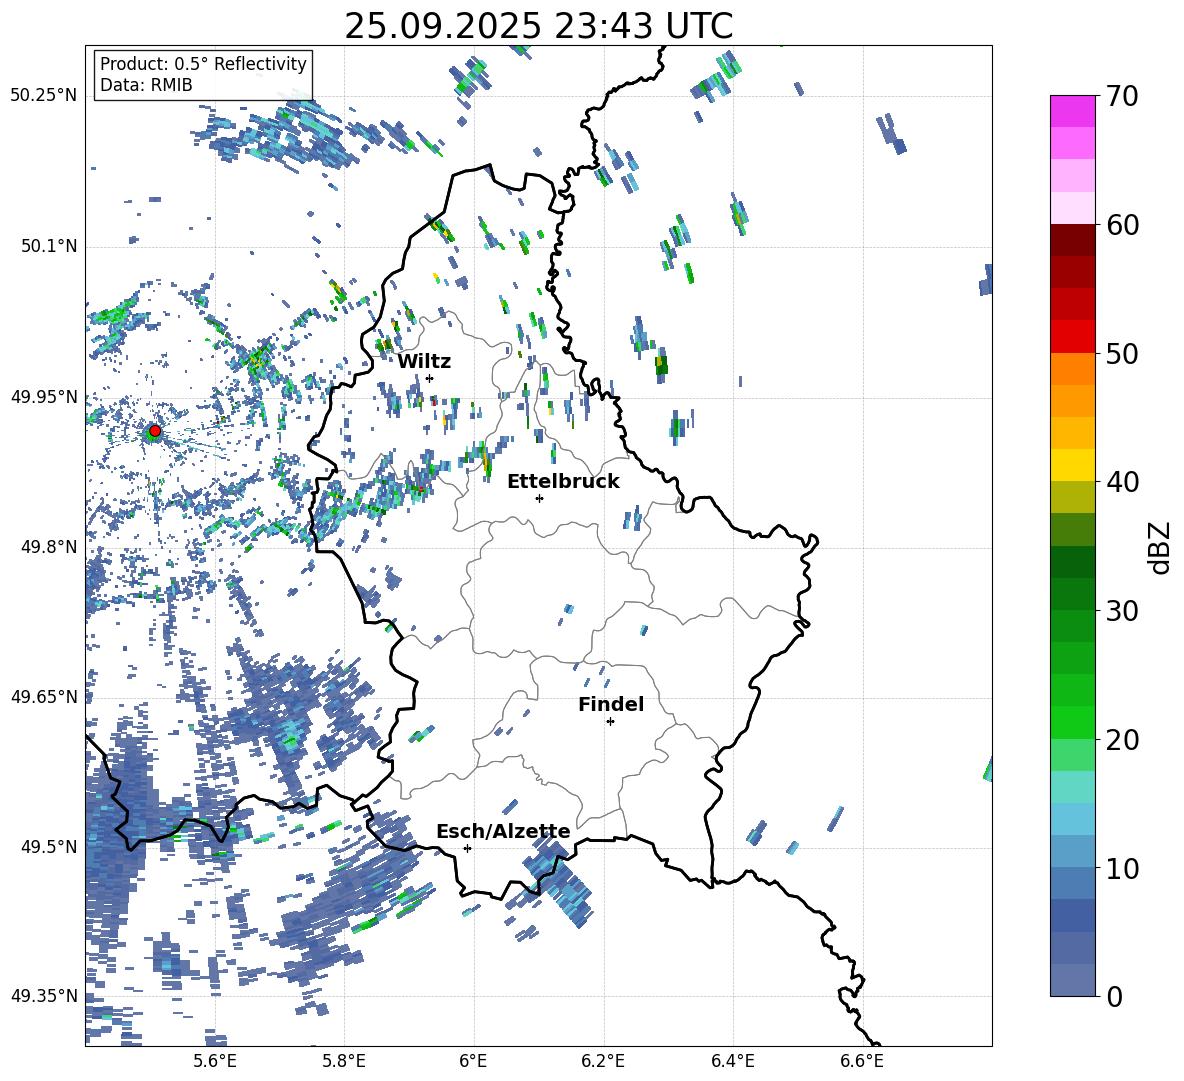Click the Wiltz station cross marker
Image resolution: width=1184 pixels, height=1081 pixels.
pos(429,378)
